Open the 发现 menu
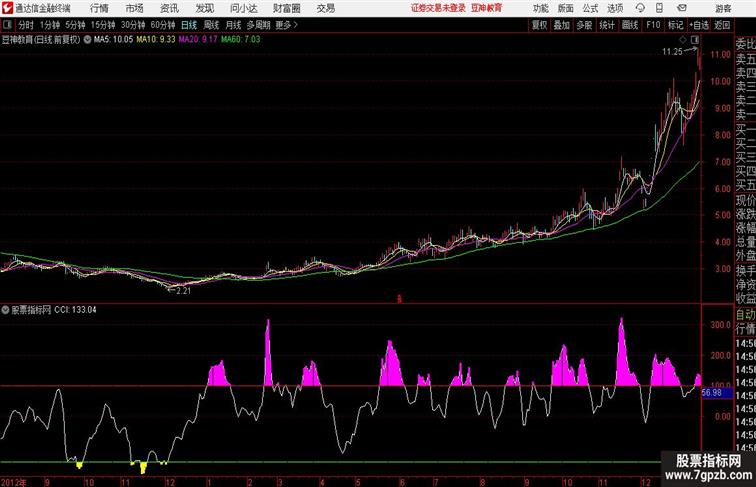756x487 pixels. coord(204,8)
